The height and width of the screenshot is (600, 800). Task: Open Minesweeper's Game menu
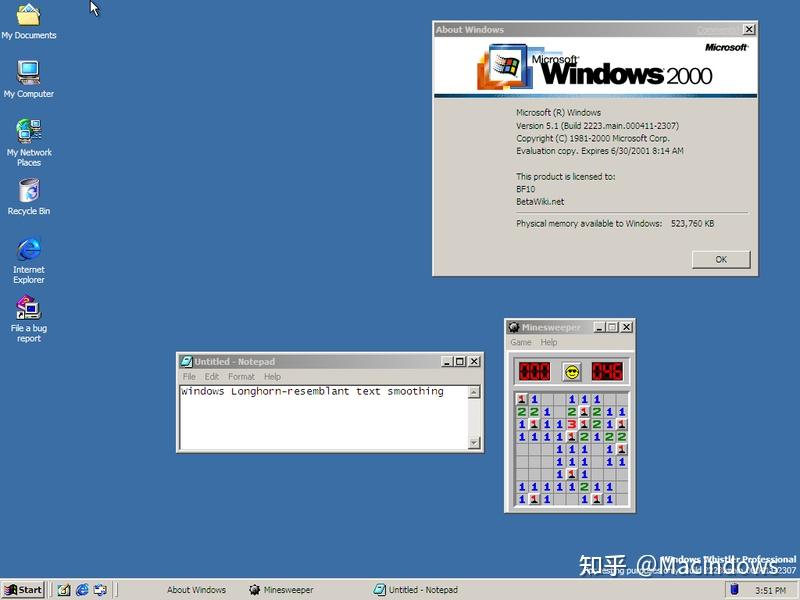(520, 342)
